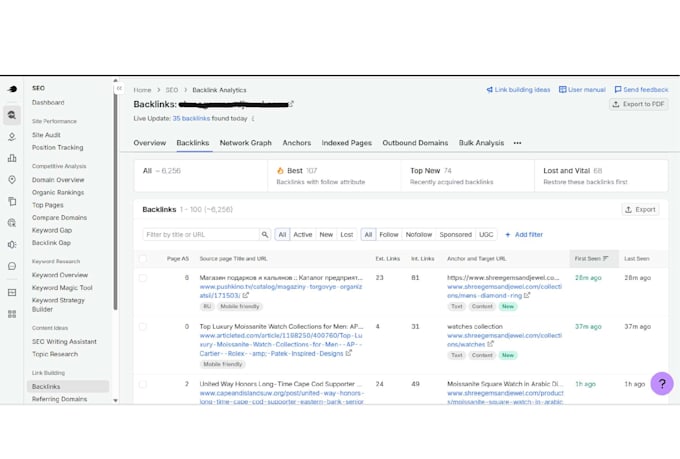Select the UGC link-type filter
Viewport: 680px width, 459px height.
pyautogui.click(x=486, y=234)
